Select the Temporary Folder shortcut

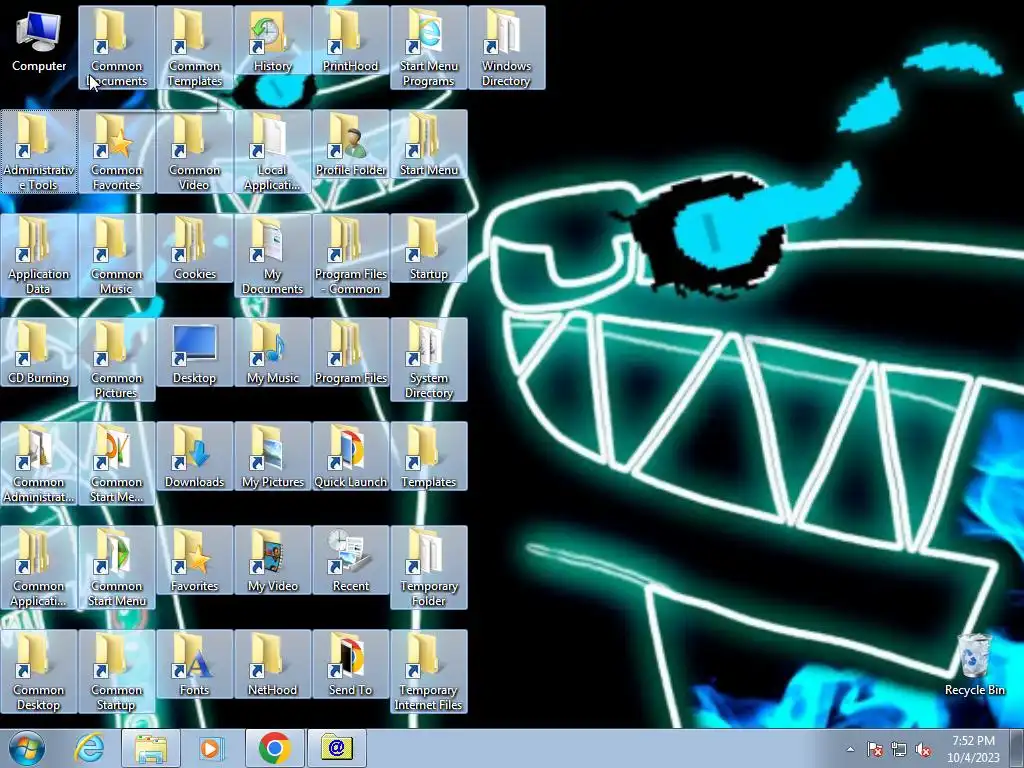point(428,568)
